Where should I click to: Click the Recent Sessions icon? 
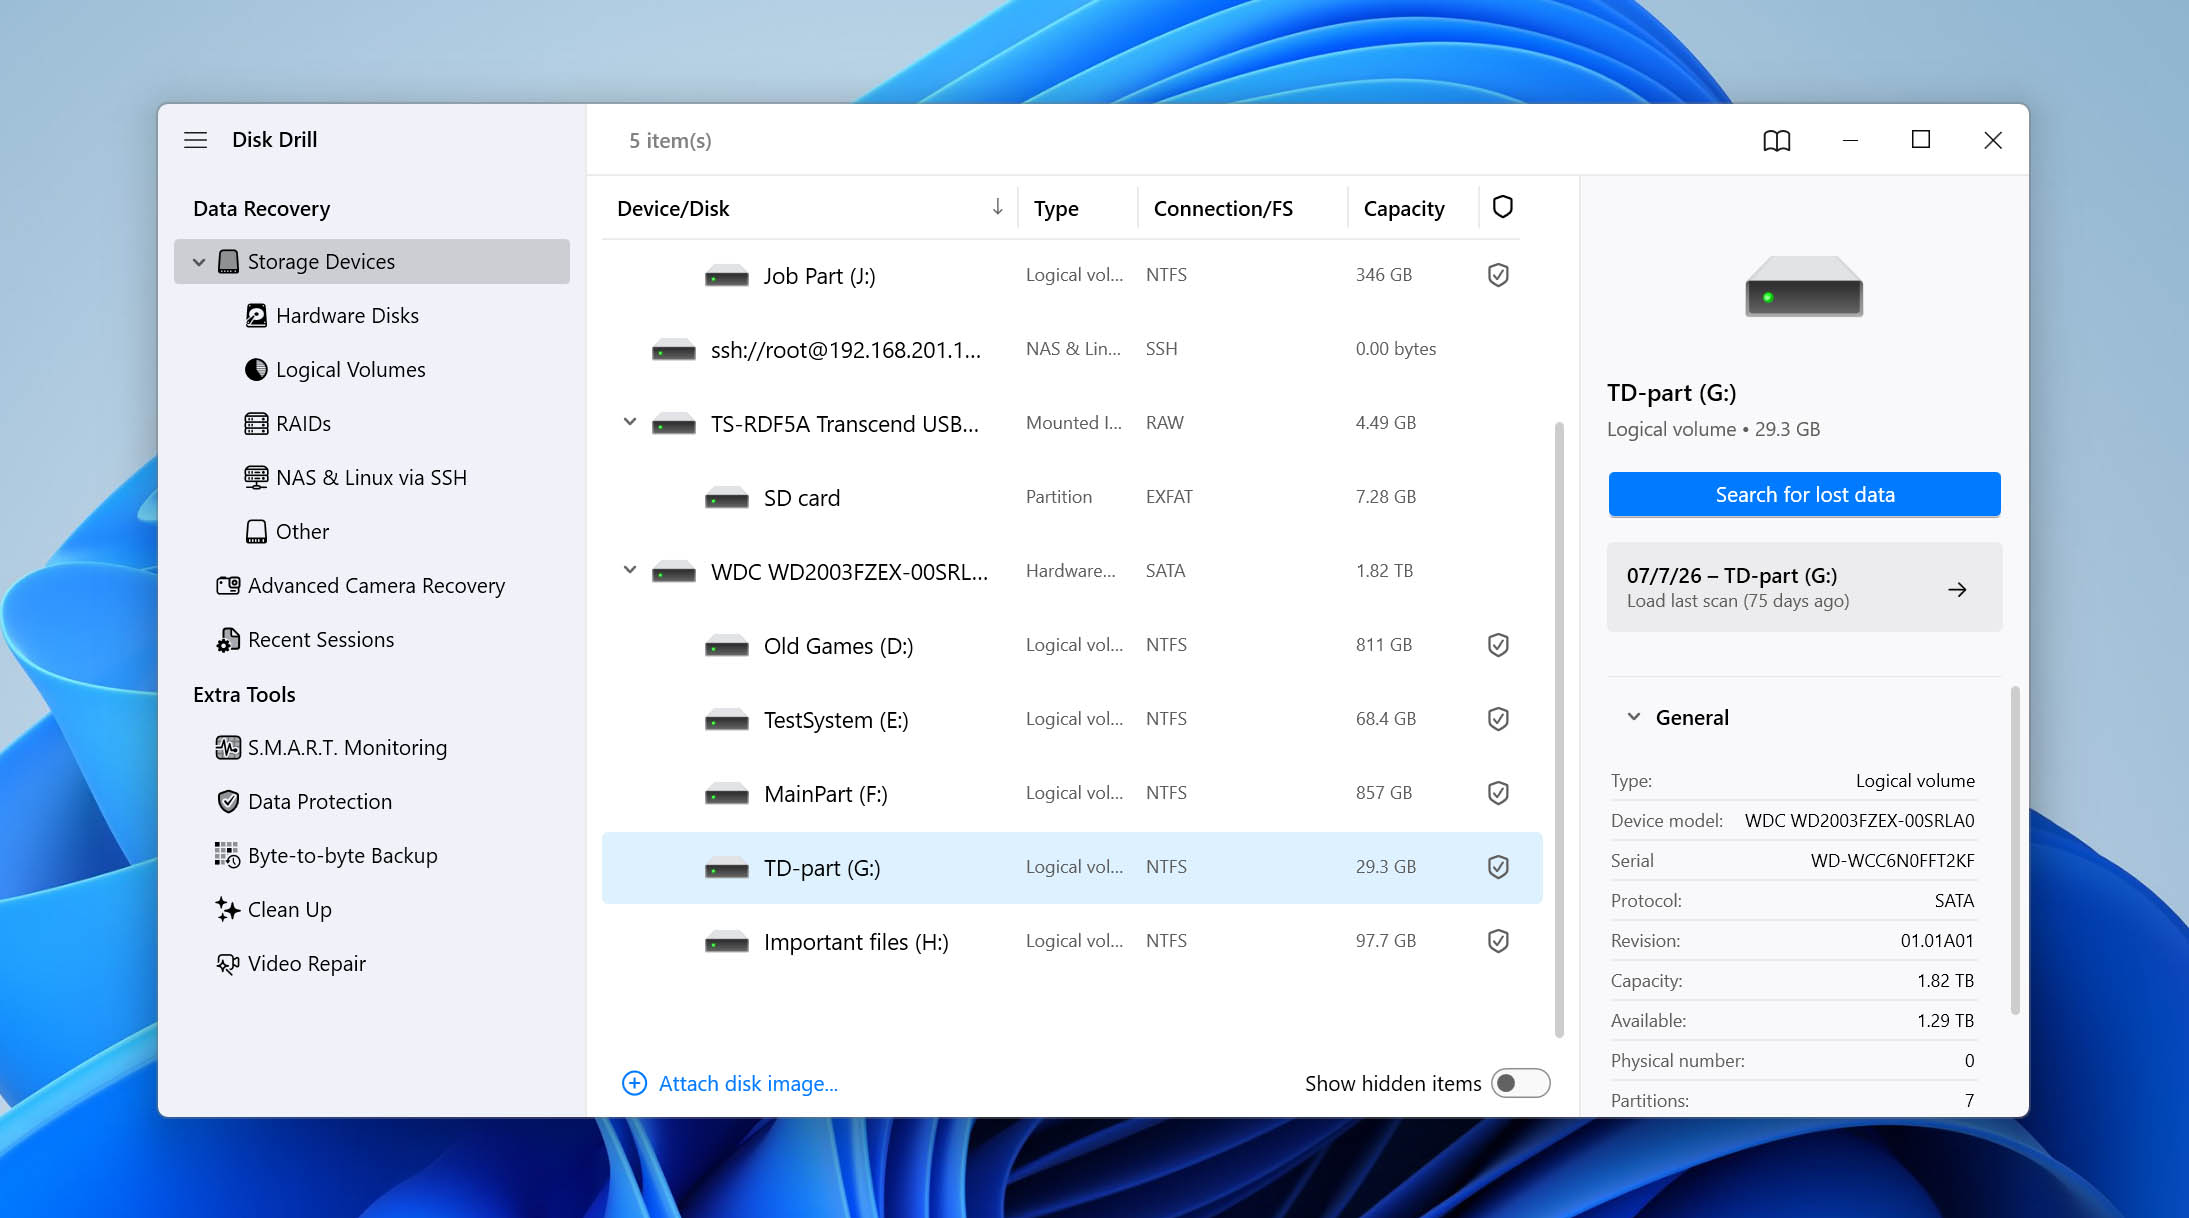(228, 640)
